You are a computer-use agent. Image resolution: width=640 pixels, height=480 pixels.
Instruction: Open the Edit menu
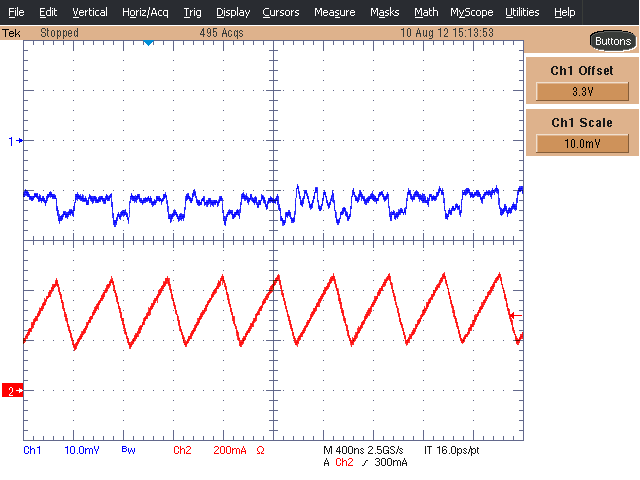click(x=48, y=12)
